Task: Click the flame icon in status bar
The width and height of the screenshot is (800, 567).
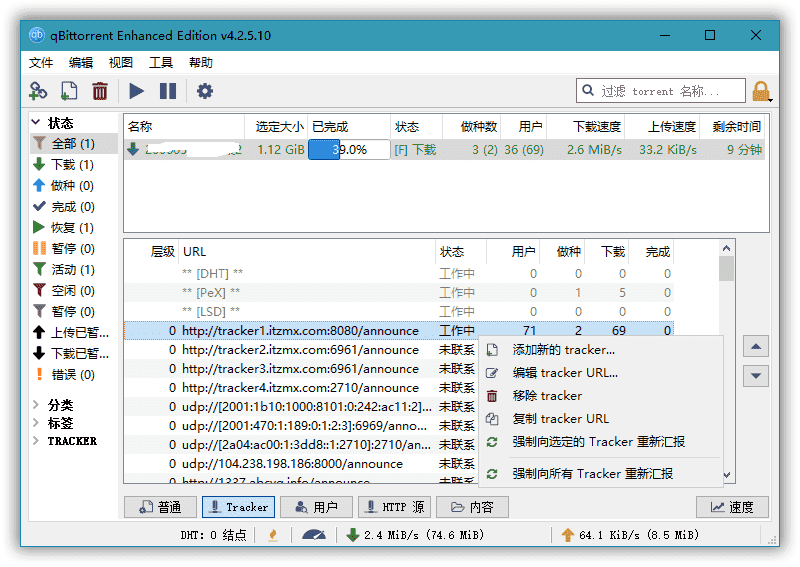Action: (273, 535)
